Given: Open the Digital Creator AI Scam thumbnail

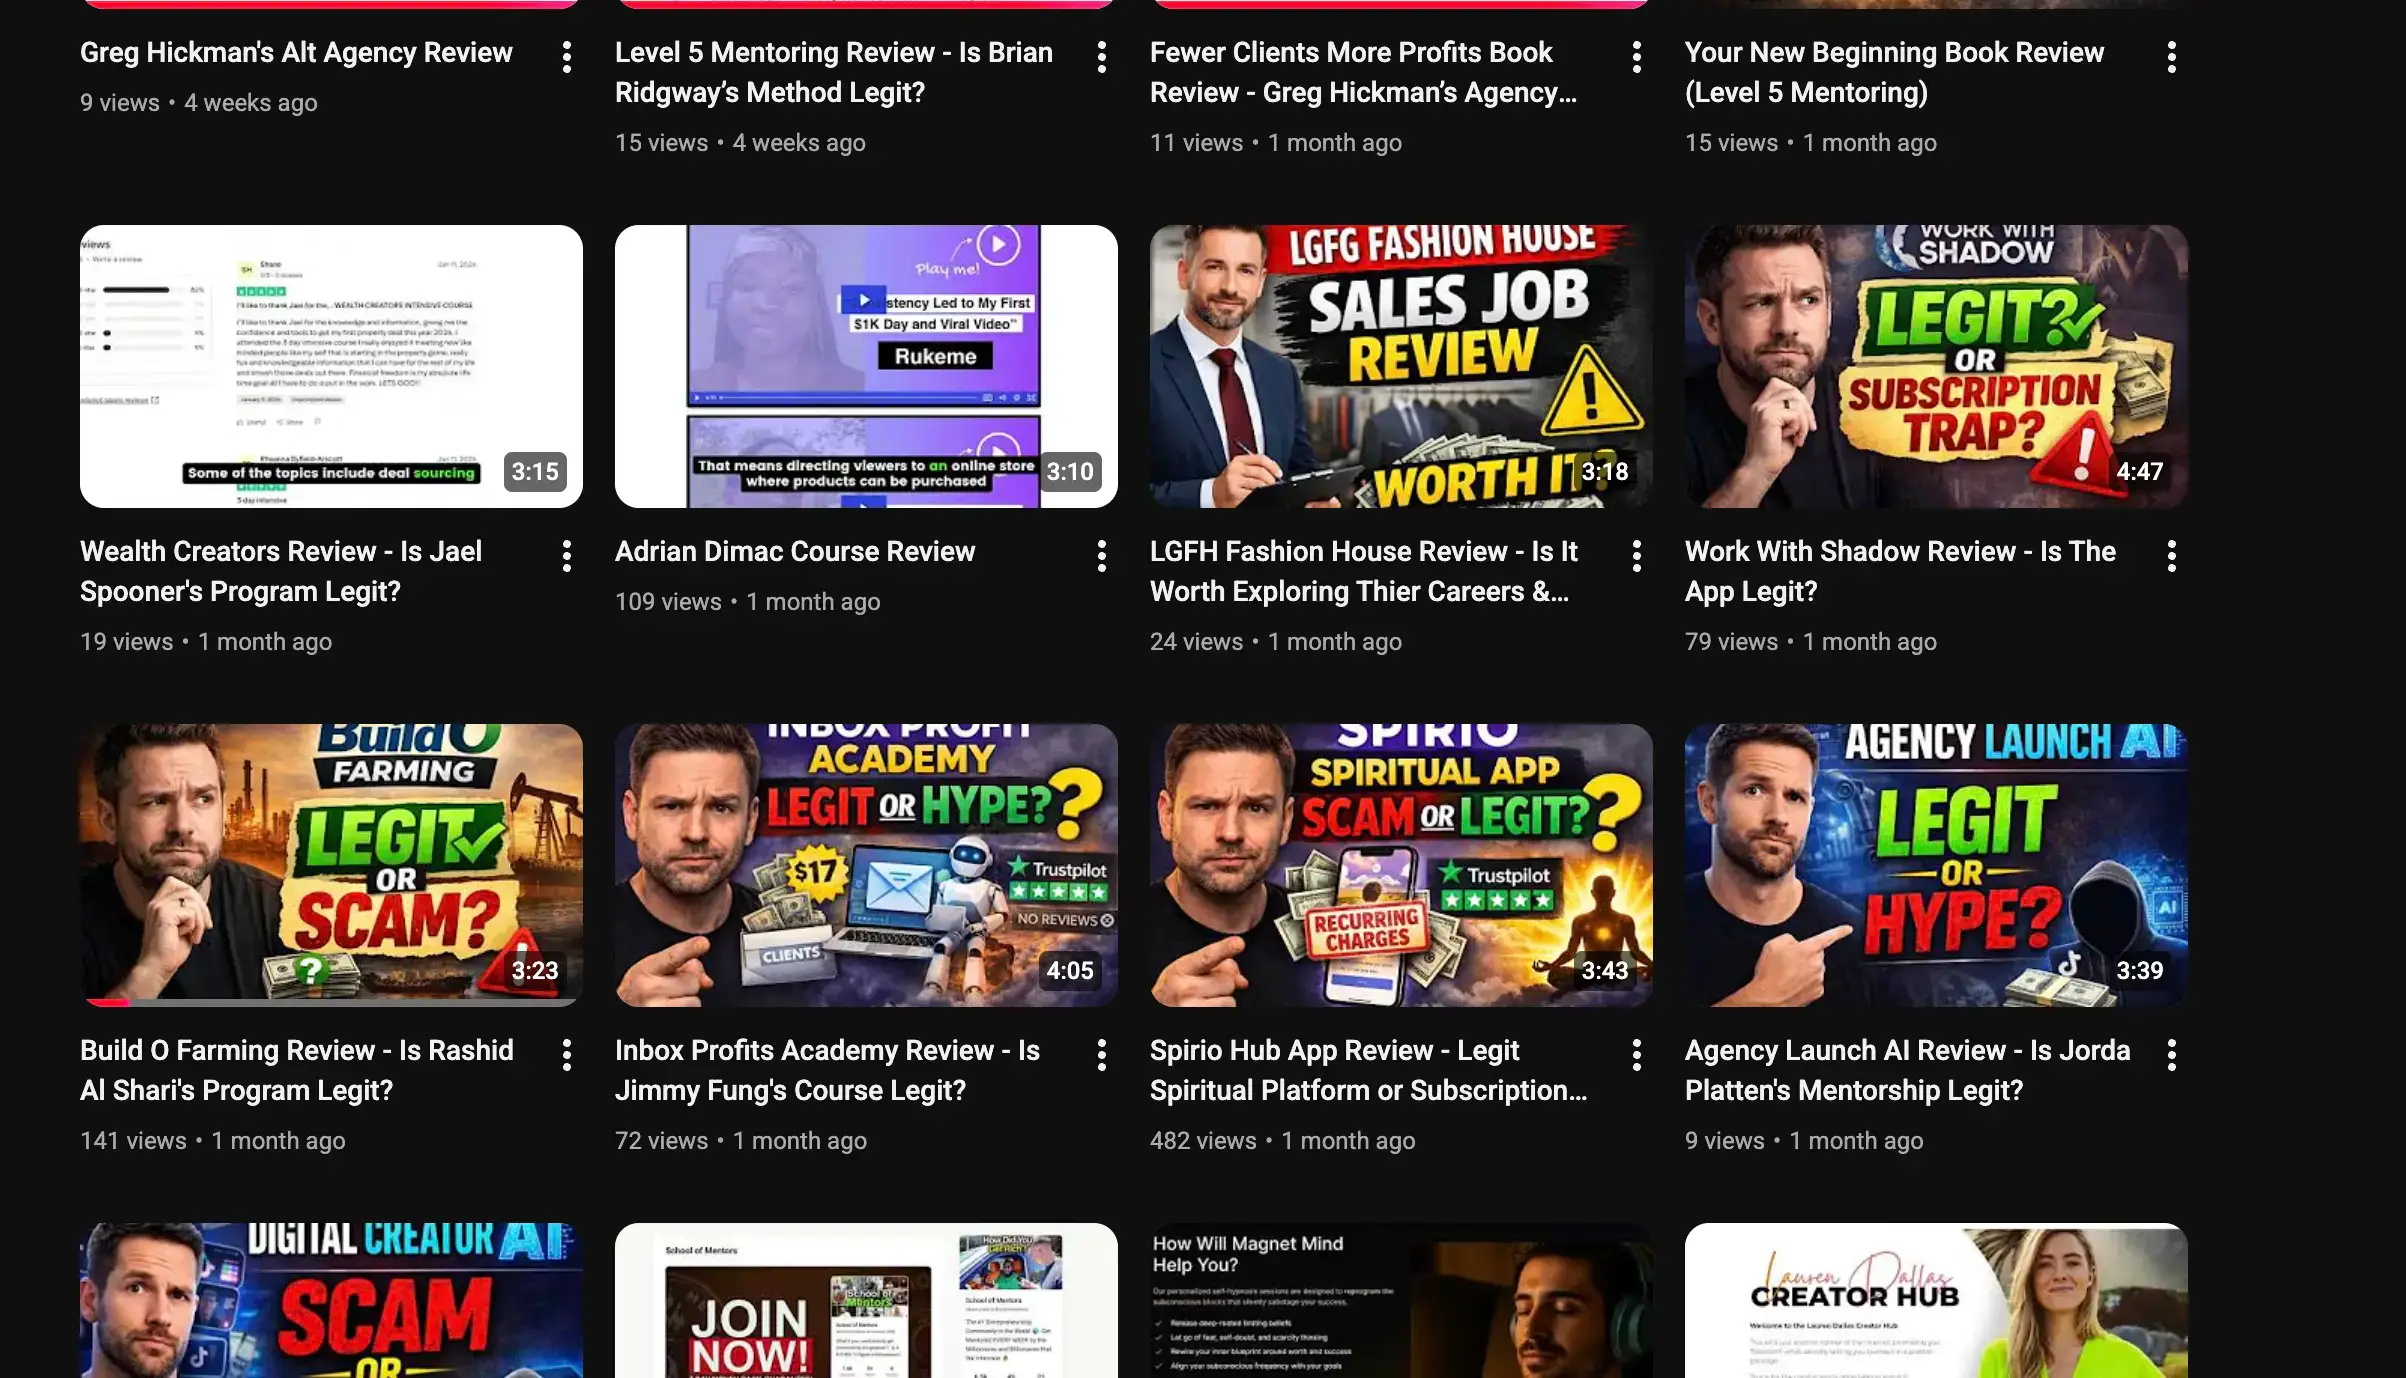Looking at the screenshot, I should (331, 1300).
